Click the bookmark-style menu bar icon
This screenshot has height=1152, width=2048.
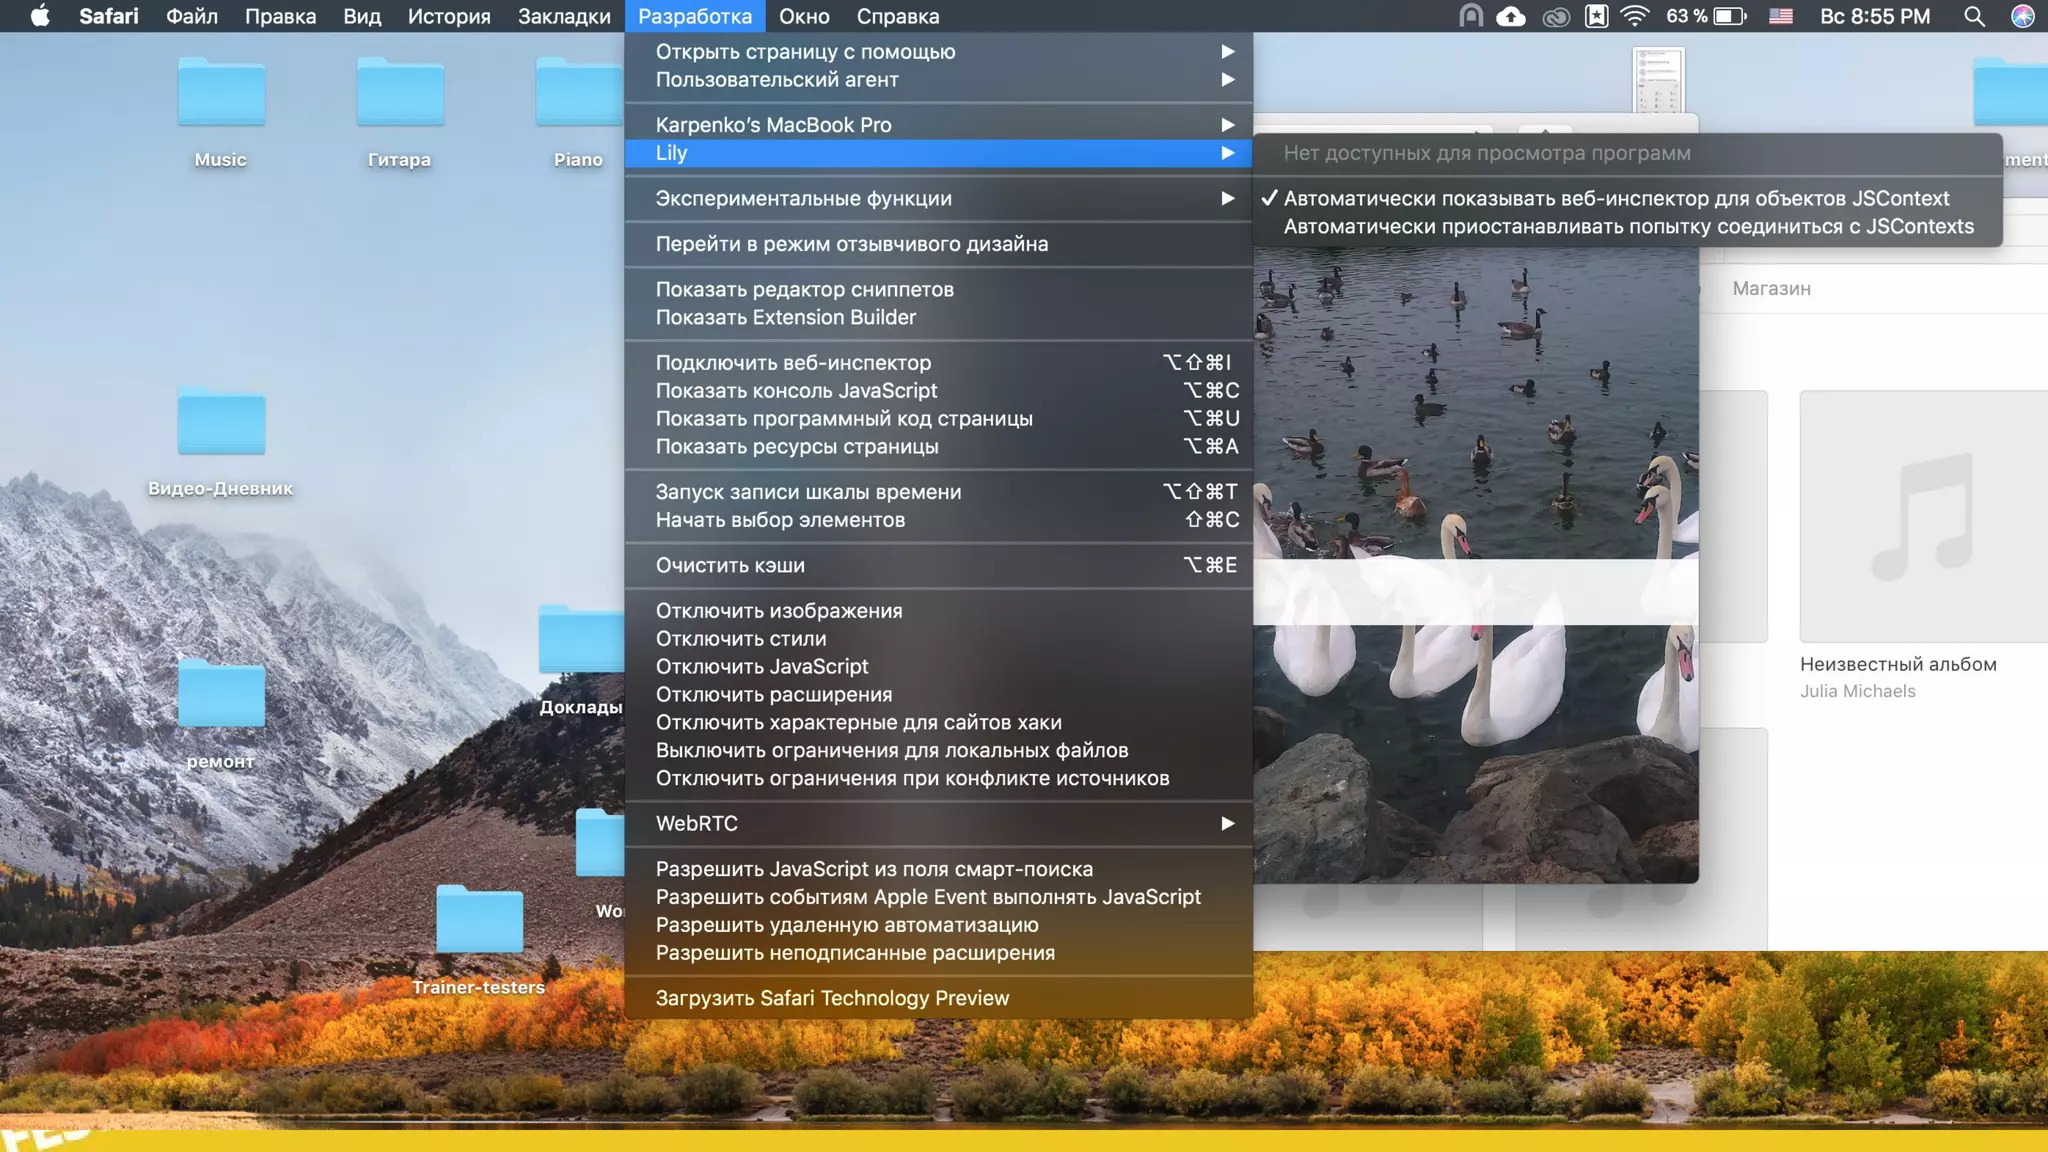click(1597, 16)
